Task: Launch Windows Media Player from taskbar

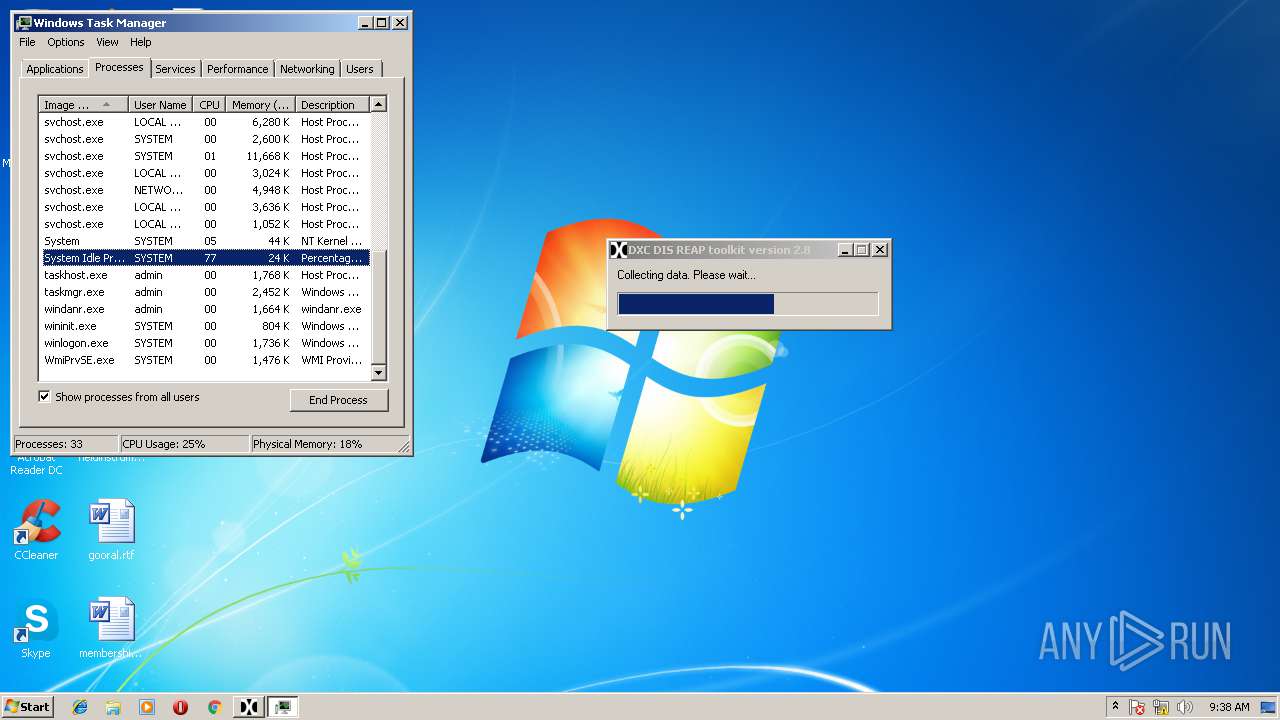Action: pos(147,707)
